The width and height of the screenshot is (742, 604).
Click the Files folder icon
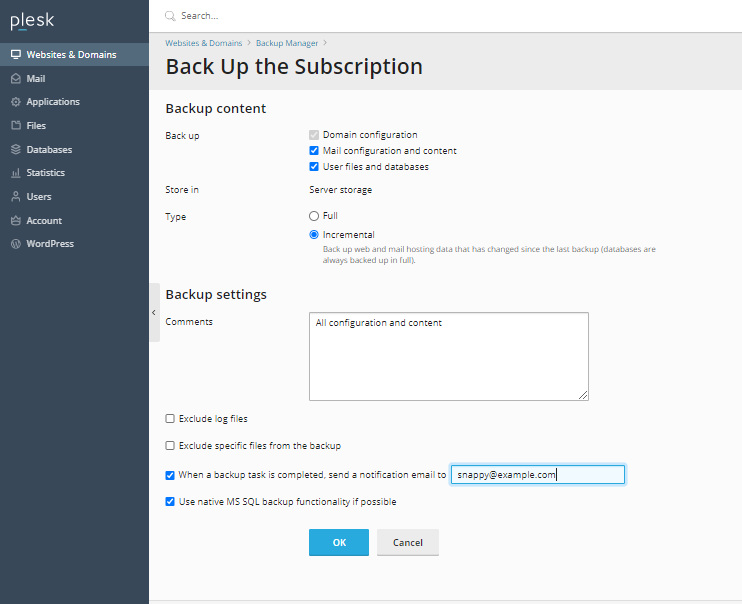16,126
